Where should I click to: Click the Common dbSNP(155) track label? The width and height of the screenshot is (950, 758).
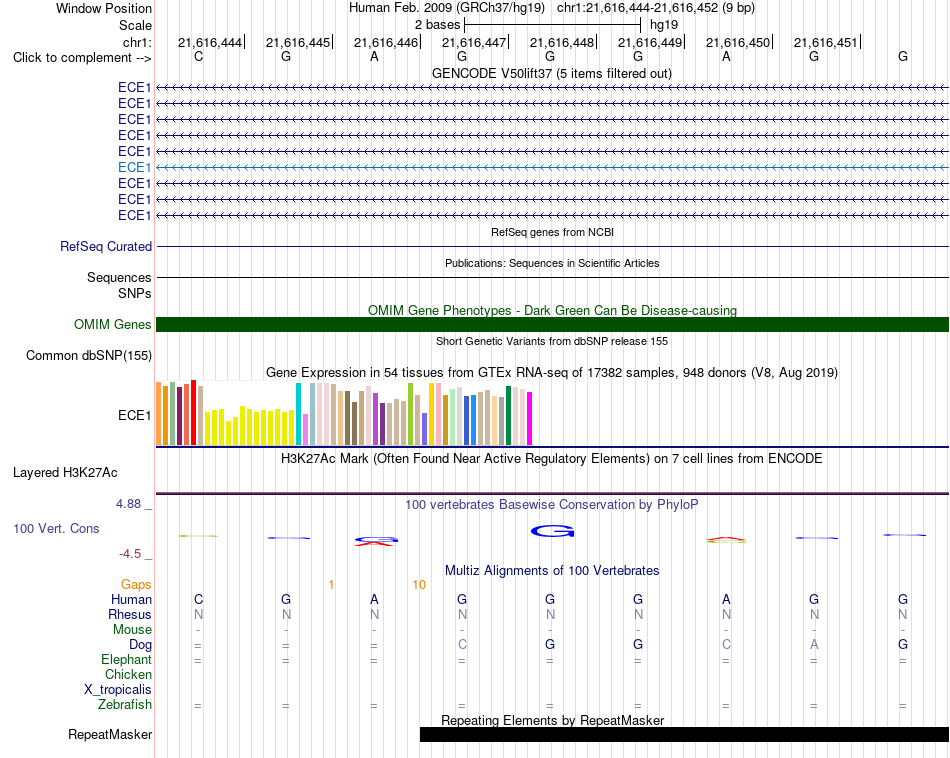[x=88, y=356]
